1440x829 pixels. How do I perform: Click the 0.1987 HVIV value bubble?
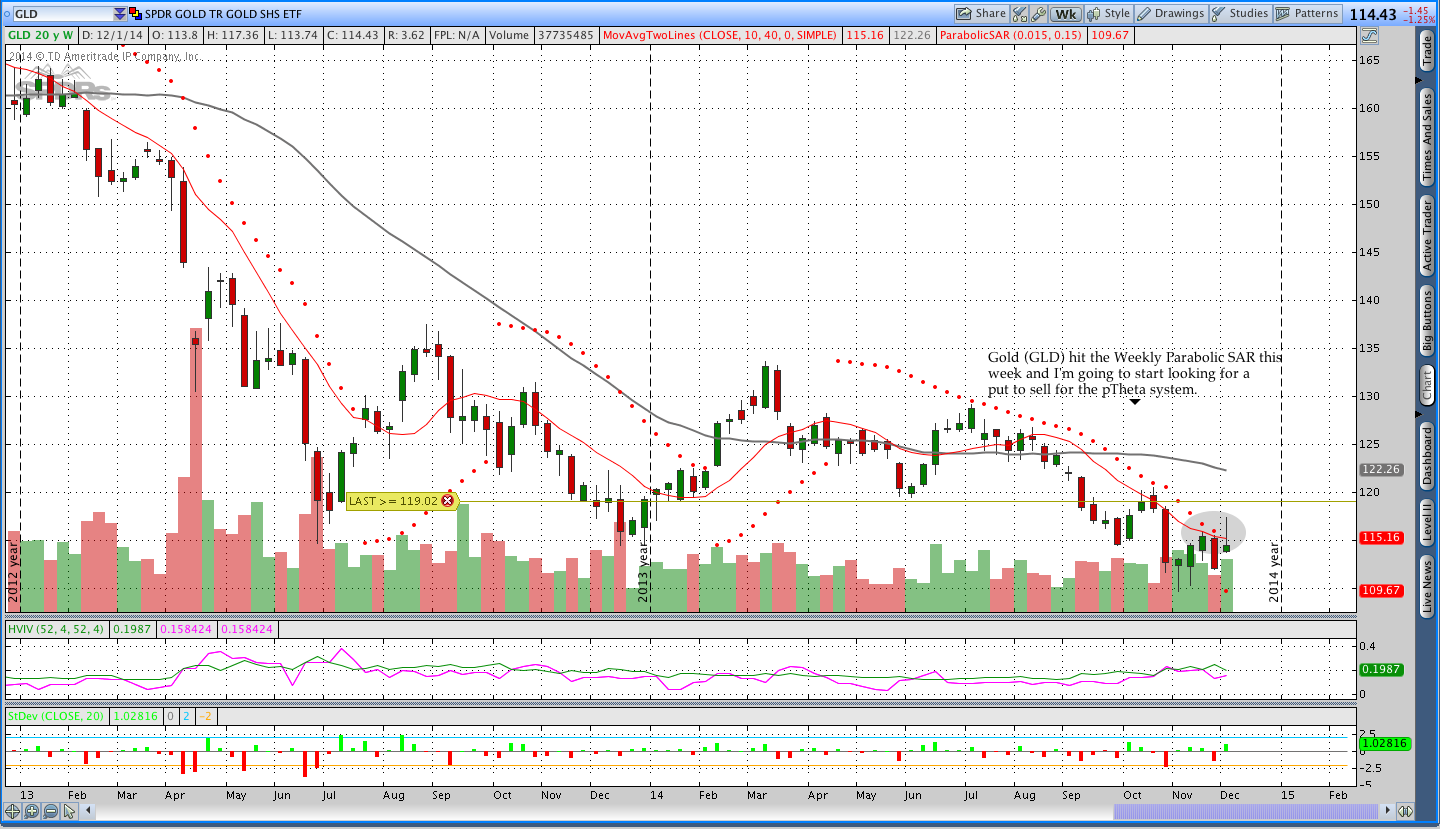click(1380, 669)
